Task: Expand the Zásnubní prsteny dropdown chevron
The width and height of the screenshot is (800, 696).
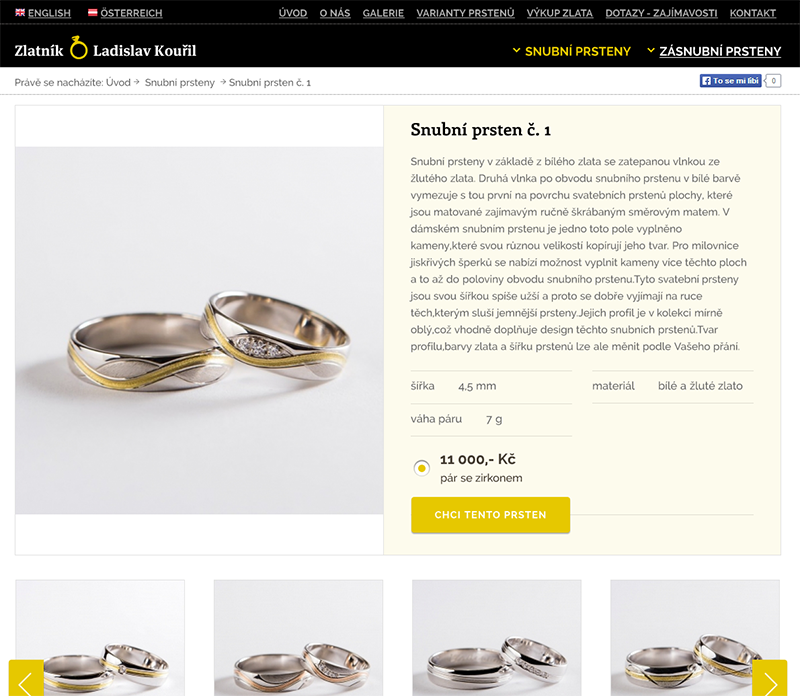Action: (x=651, y=51)
